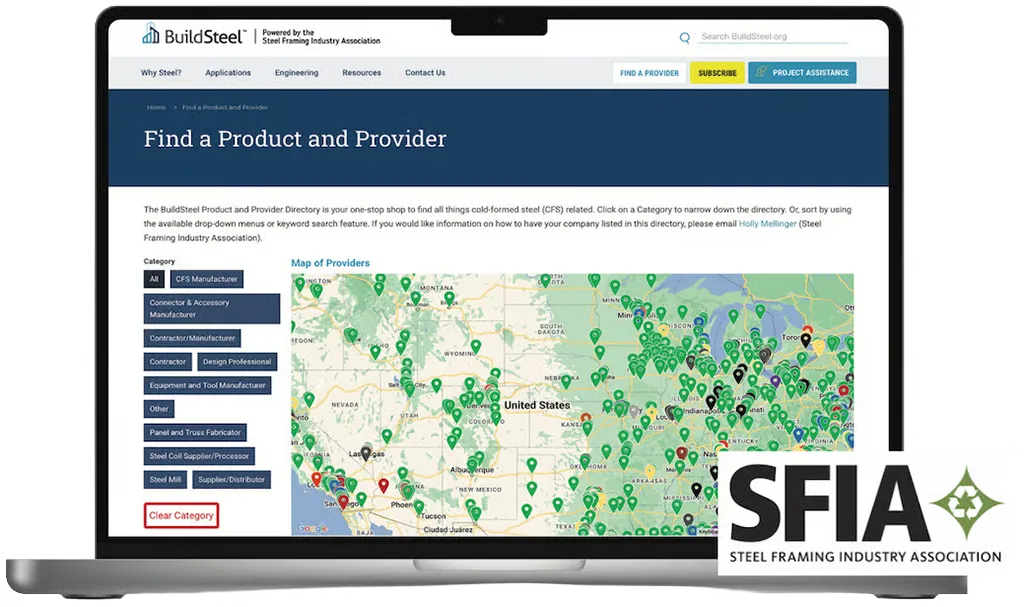Click the red map pin west of Phoenix

[383, 485]
